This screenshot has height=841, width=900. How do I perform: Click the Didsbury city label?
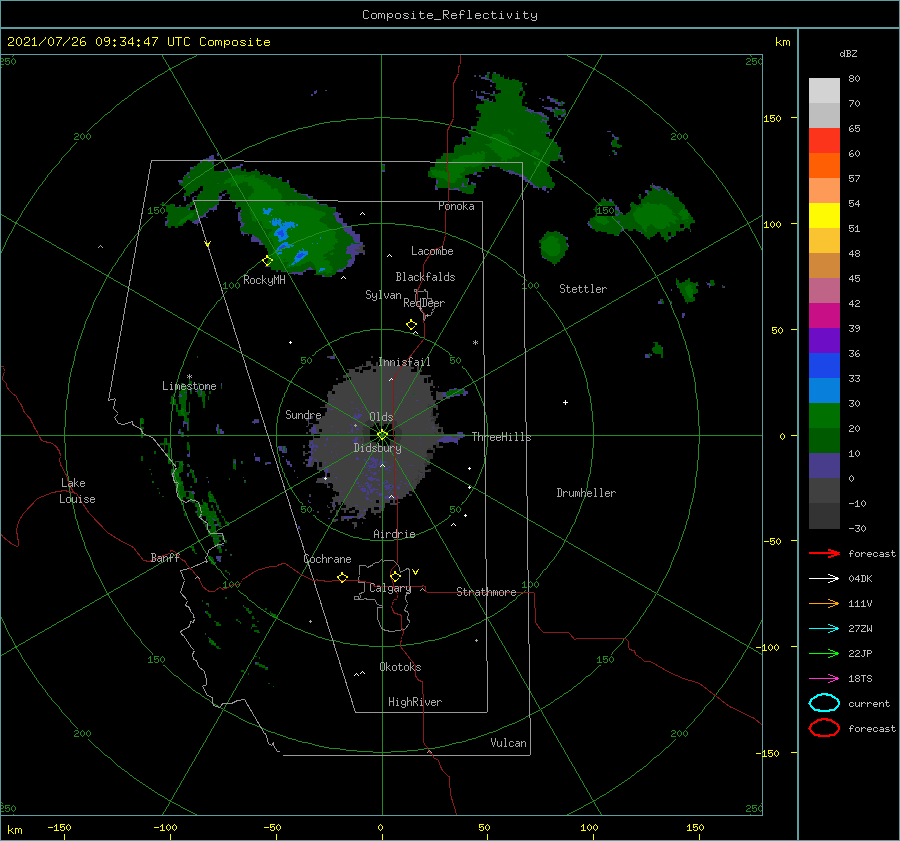pos(378,448)
